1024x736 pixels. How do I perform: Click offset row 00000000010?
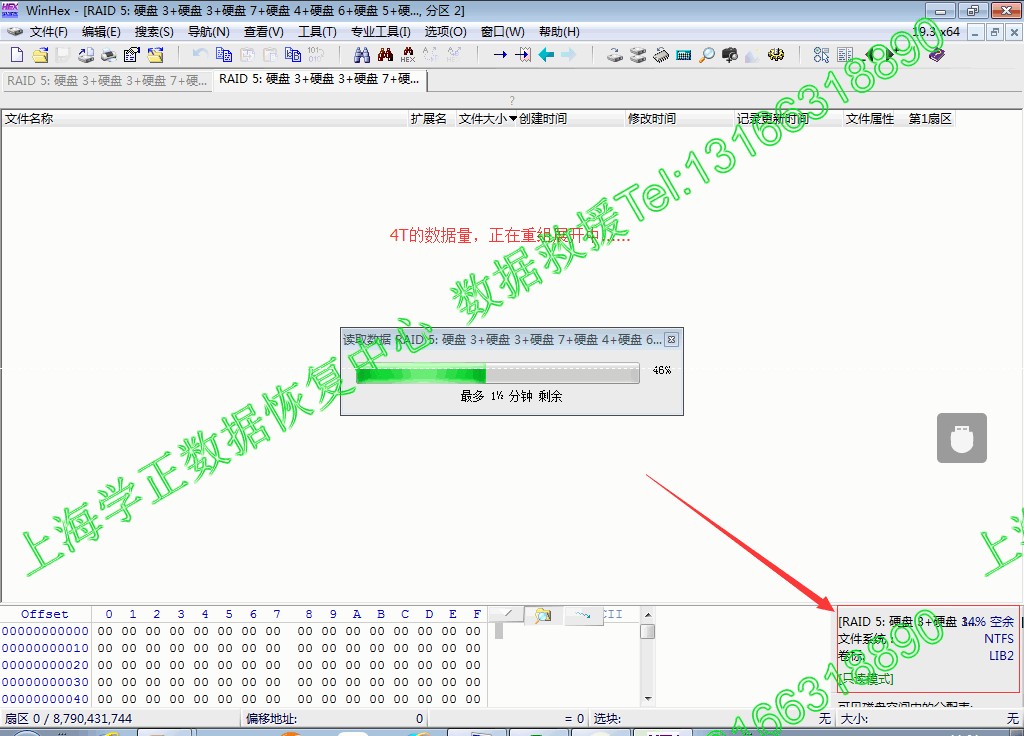click(45, 648)
